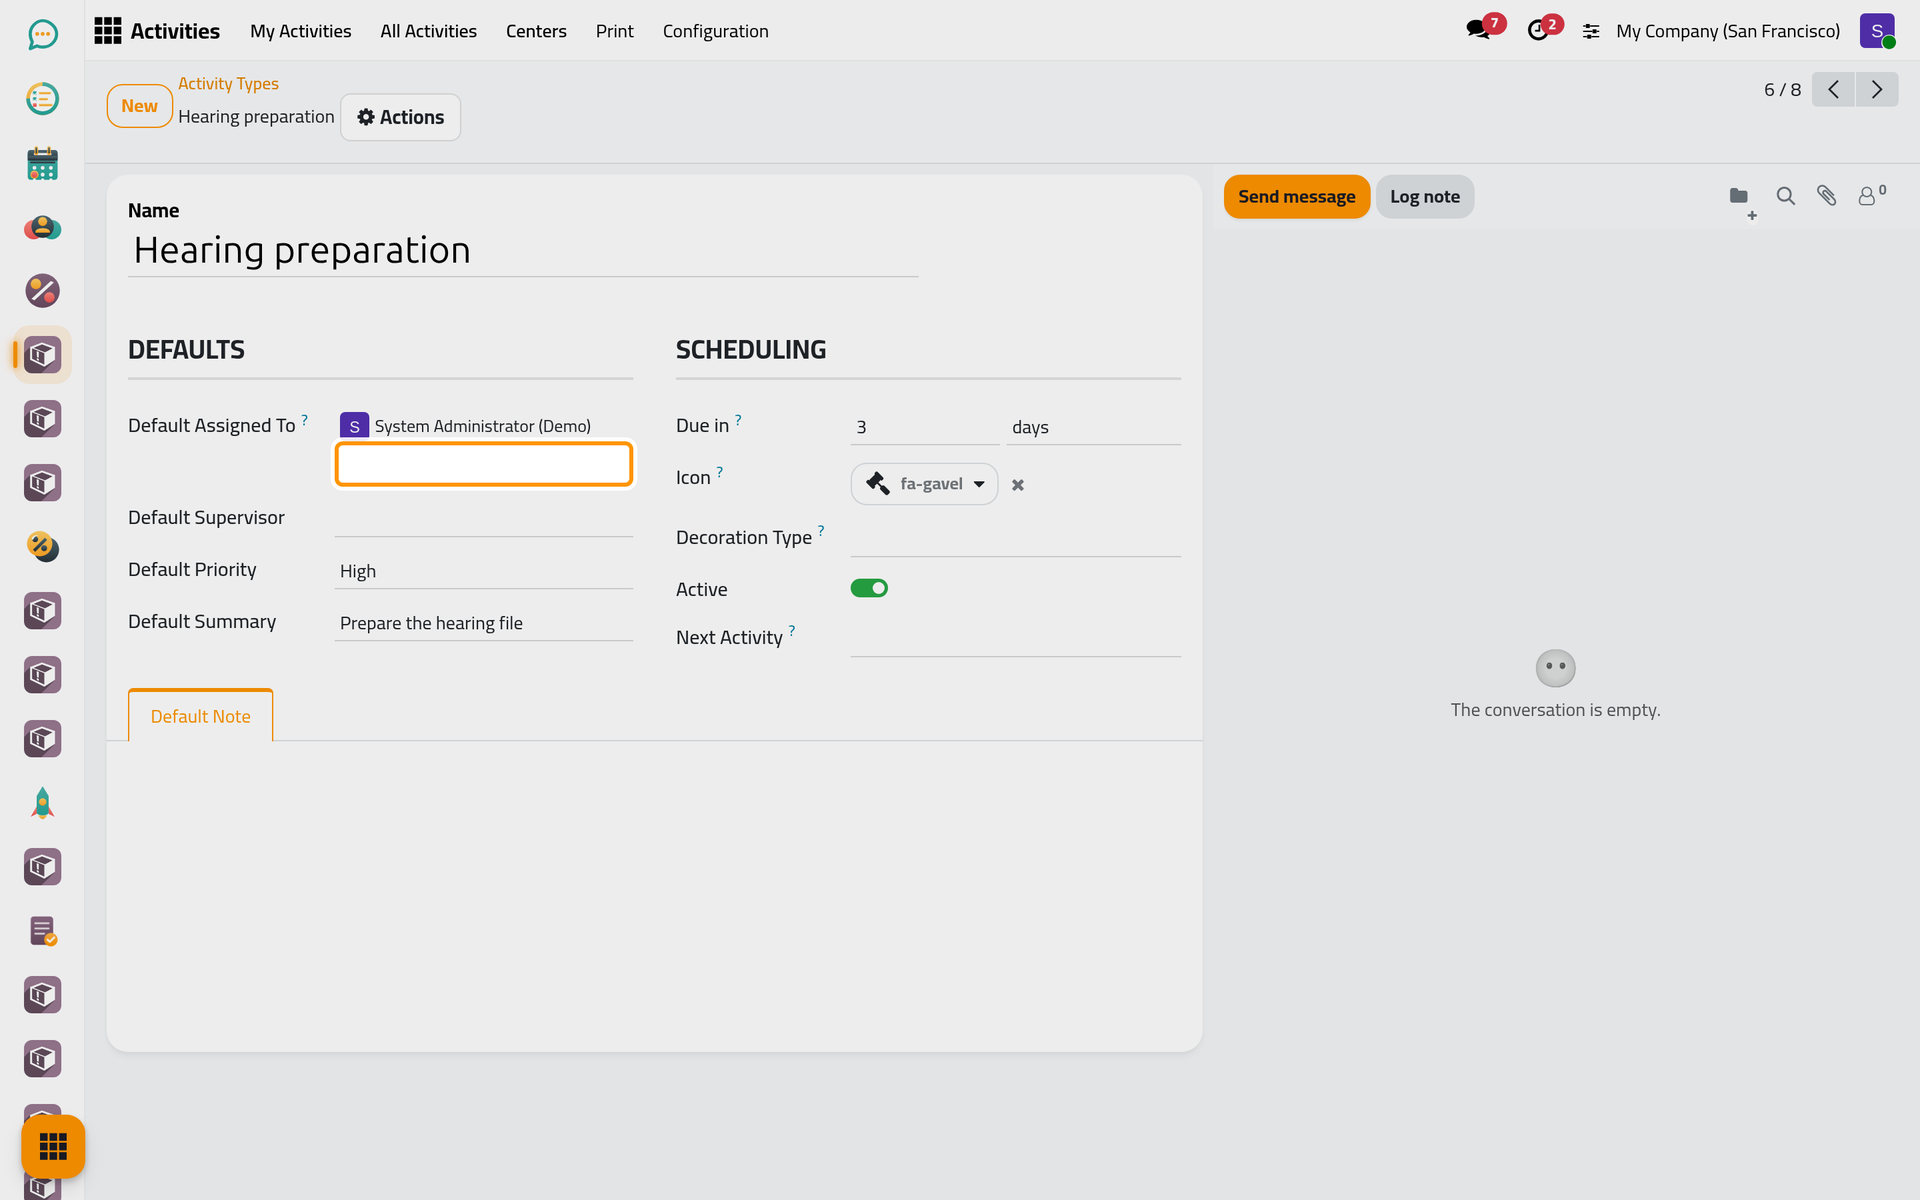This screenshot has height=1200, width=1920.
Task: Click the Due in number field
Action: [925, 427]
